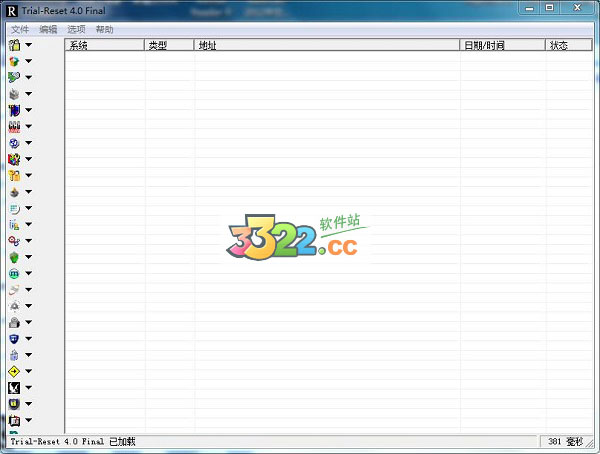The width and height of the screenshot is (600, 454).
Task: Select the round blue 30 icon
Action: tap(14, 143)
